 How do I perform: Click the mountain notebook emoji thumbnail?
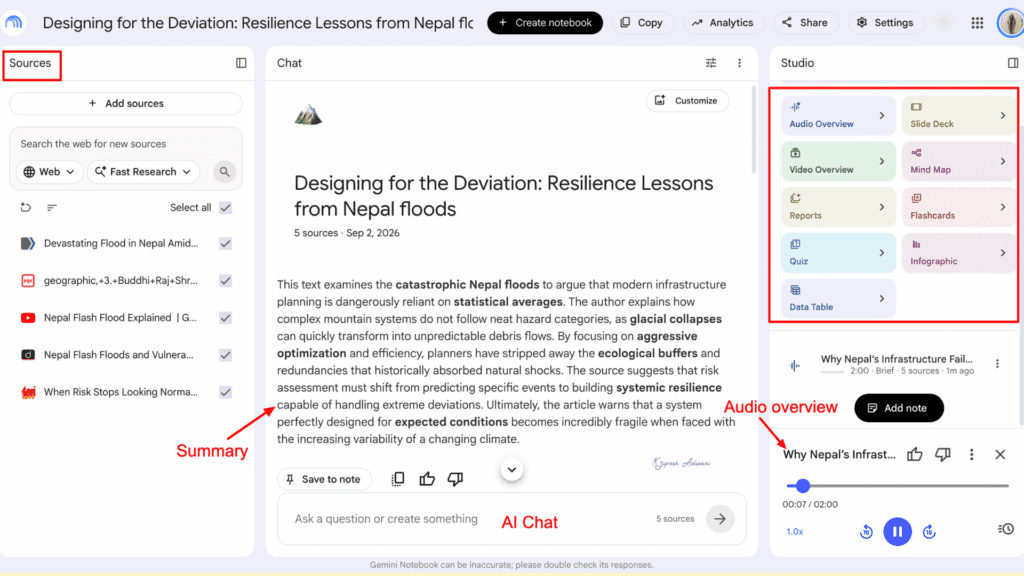pyautogui.click(x=308, y=115)
